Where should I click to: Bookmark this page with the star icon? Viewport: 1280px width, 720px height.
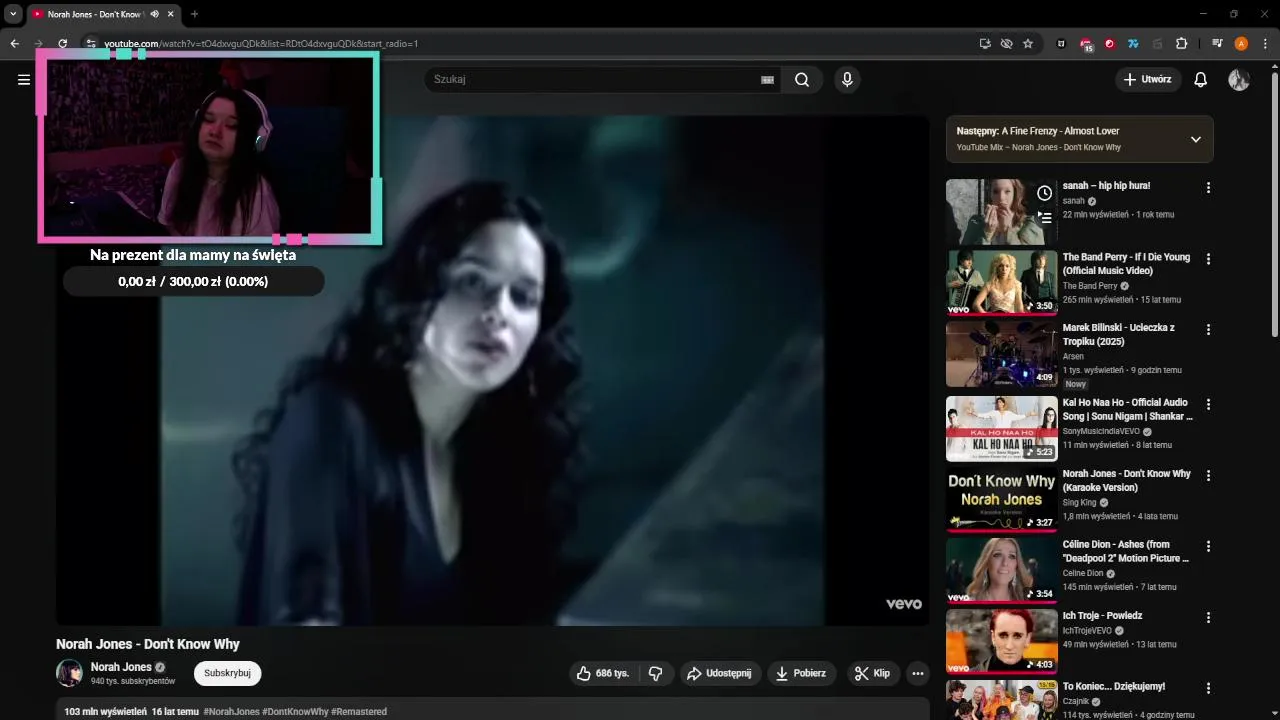(1027, 44)
